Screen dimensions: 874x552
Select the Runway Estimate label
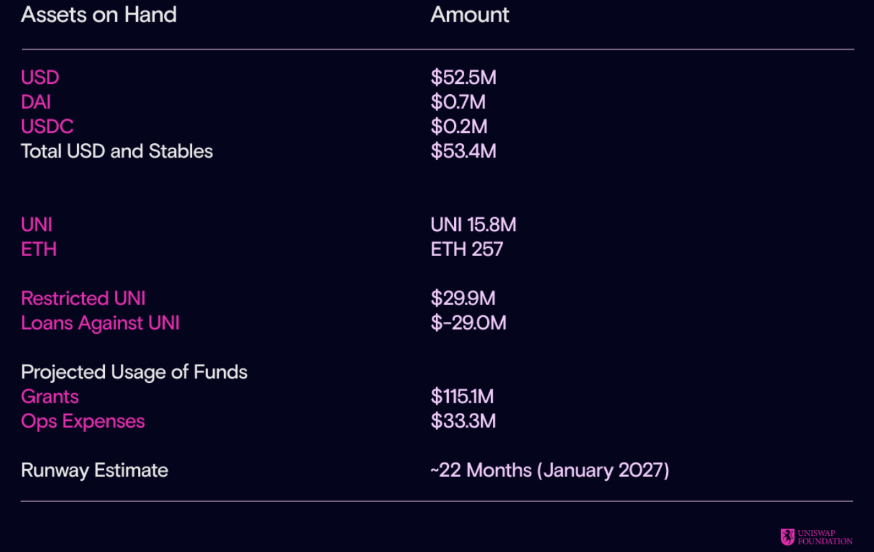pos(95,470)
